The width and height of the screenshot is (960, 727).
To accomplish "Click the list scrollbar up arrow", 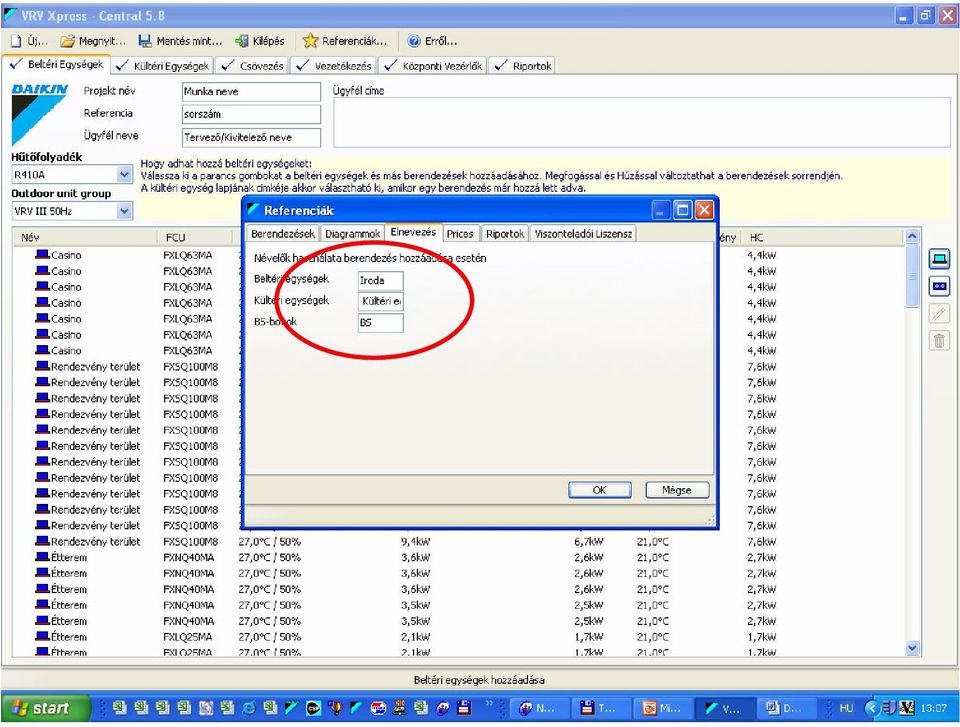I will (912, 236).
